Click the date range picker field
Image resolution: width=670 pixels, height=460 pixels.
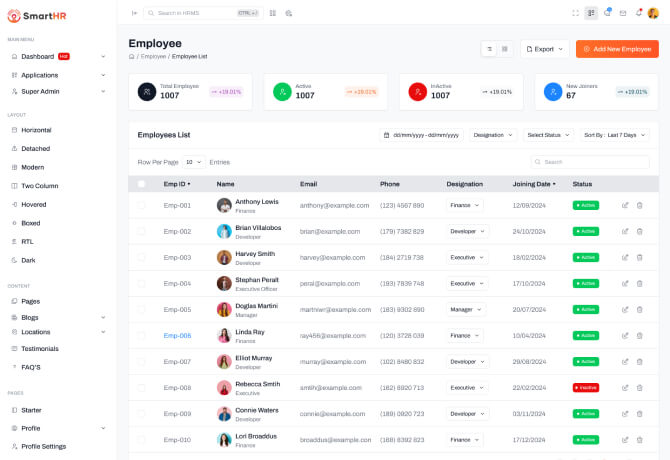pyautogui.click(x=421, y=135)
